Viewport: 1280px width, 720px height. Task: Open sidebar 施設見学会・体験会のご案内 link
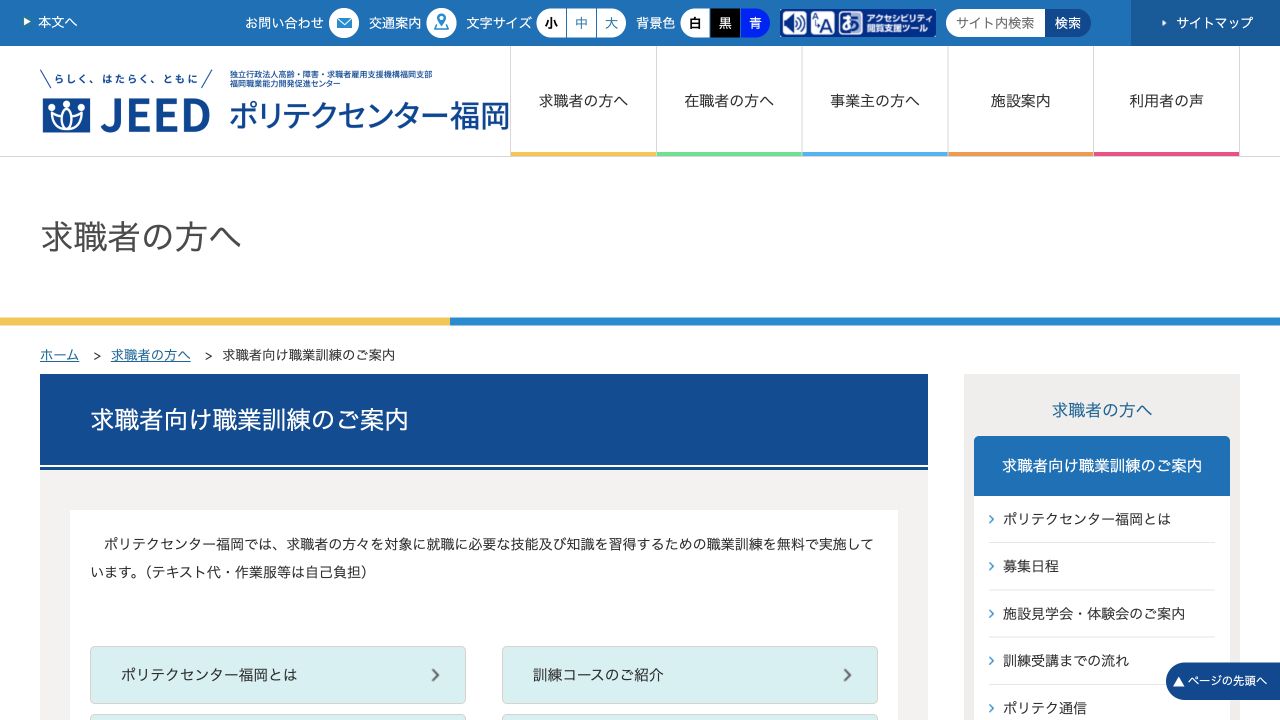[x=1102, y=613]
